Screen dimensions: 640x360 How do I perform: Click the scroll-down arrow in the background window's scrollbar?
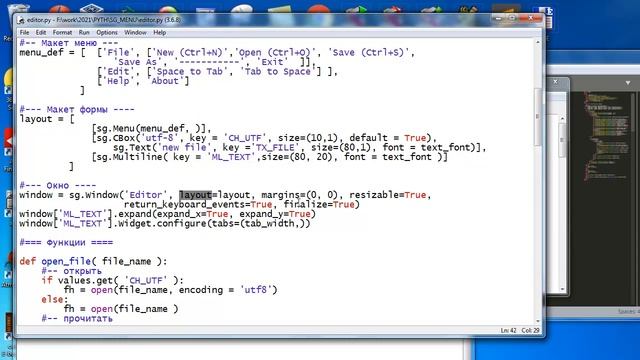(x=562, y=289)
